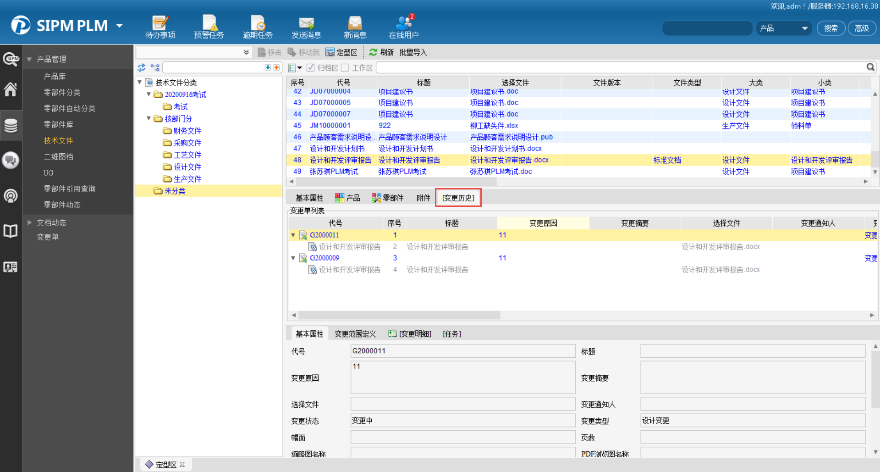Switch to the 变更历史 tab

tap(458, 198)
